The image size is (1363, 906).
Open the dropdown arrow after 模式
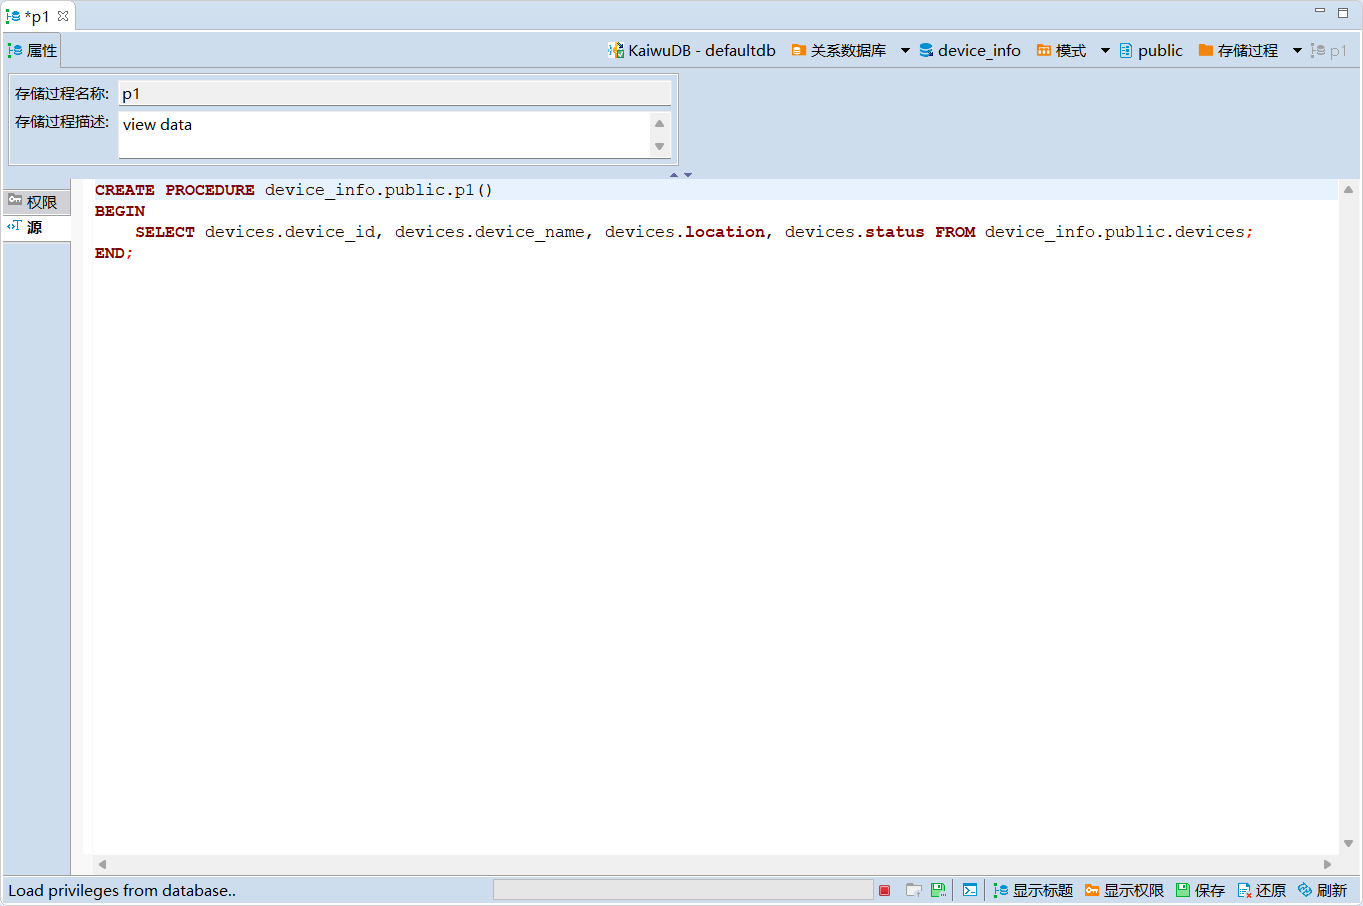pyautogui.click(x=1105, y=50)
